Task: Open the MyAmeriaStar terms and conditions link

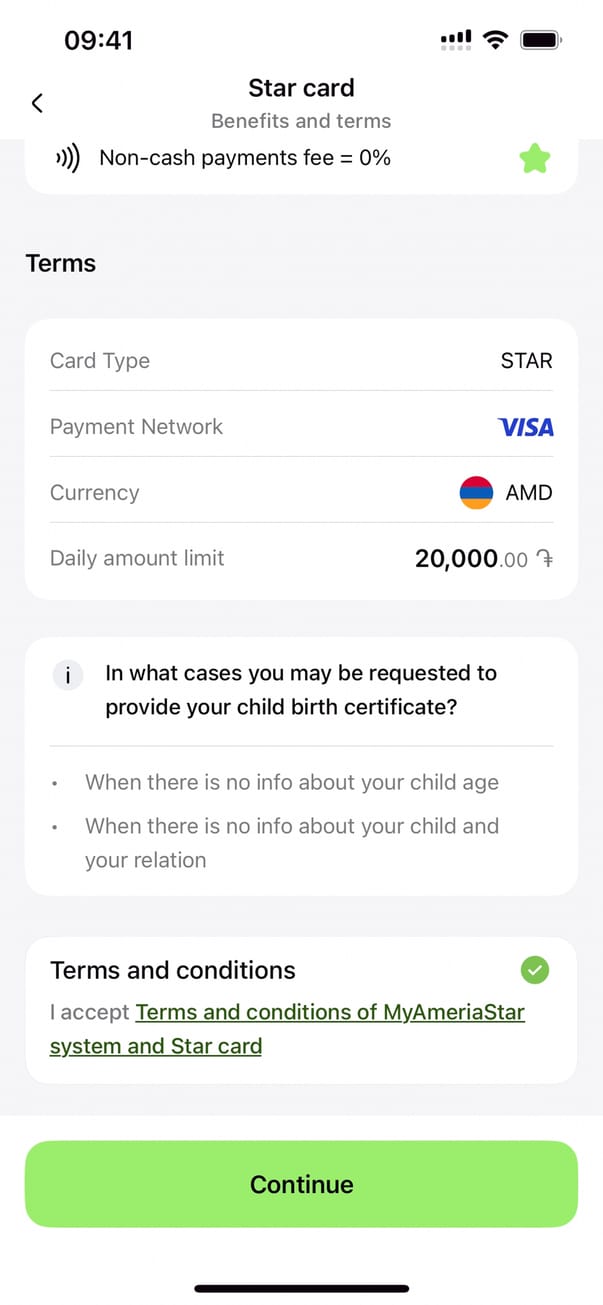Action: pos(329,1012)
